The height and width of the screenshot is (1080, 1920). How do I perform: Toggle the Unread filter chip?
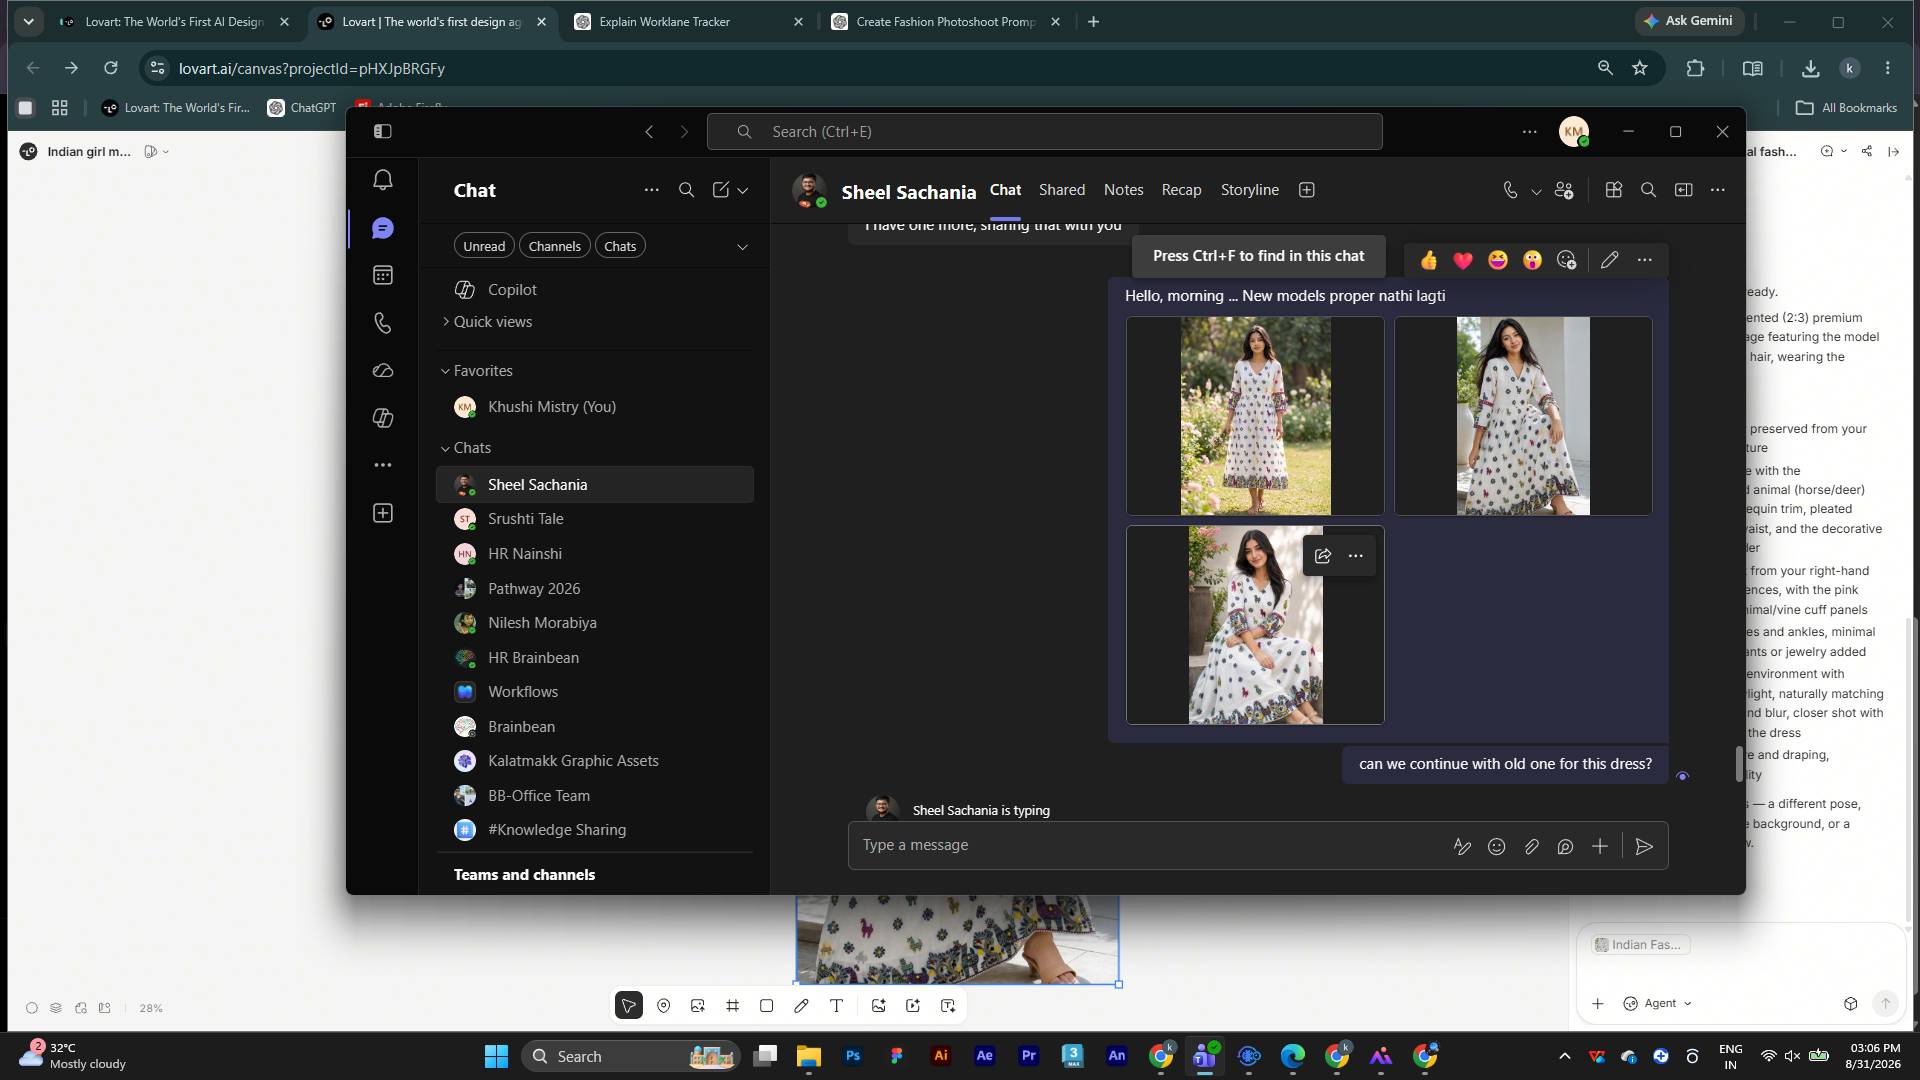pos(484,246)
